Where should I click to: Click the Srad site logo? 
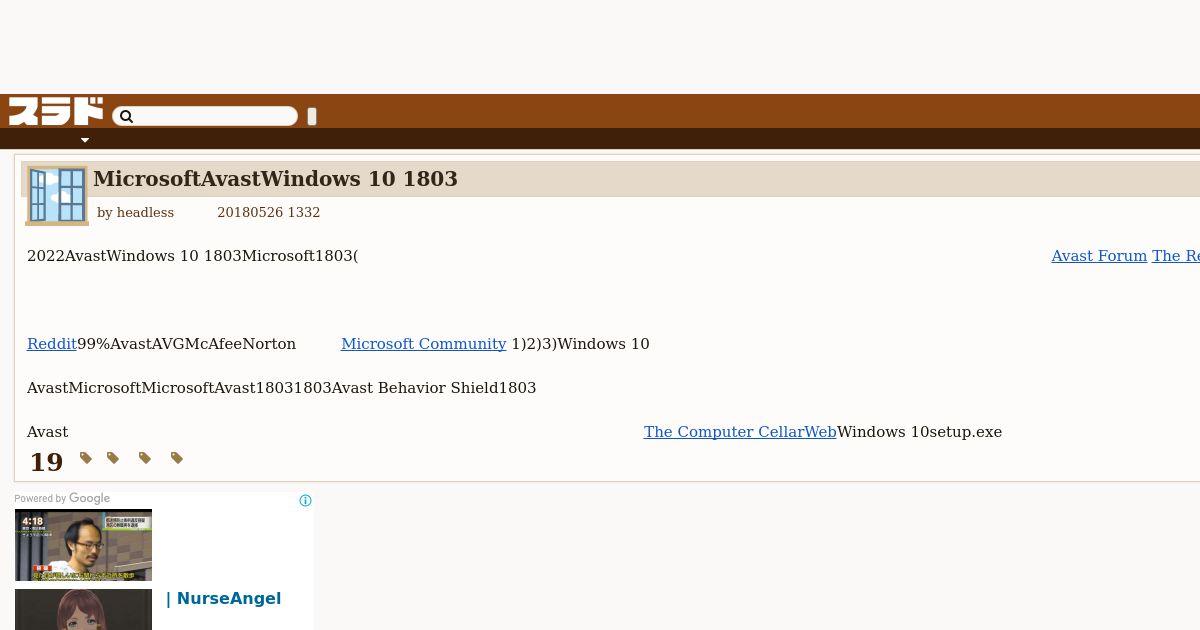pyautogui.click(x=56, y=111)
